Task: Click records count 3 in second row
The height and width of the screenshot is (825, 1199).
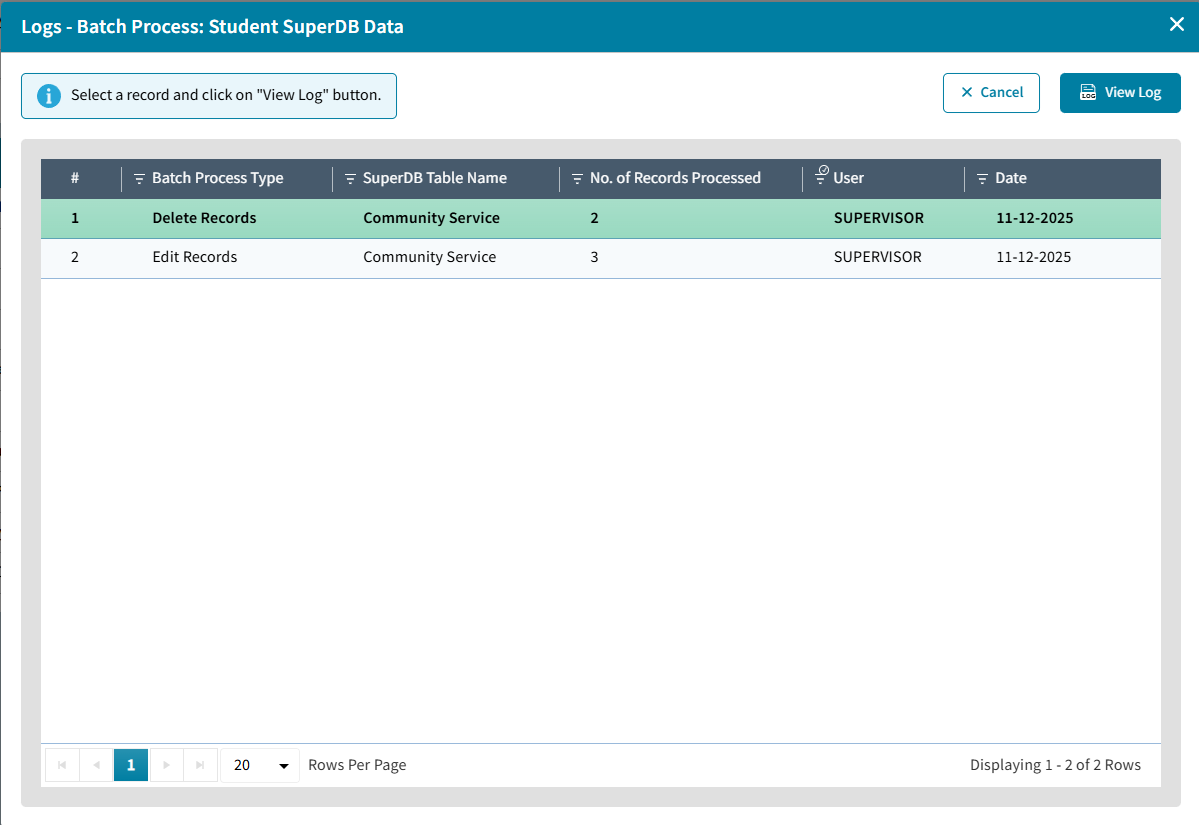Action: point(594,257)
